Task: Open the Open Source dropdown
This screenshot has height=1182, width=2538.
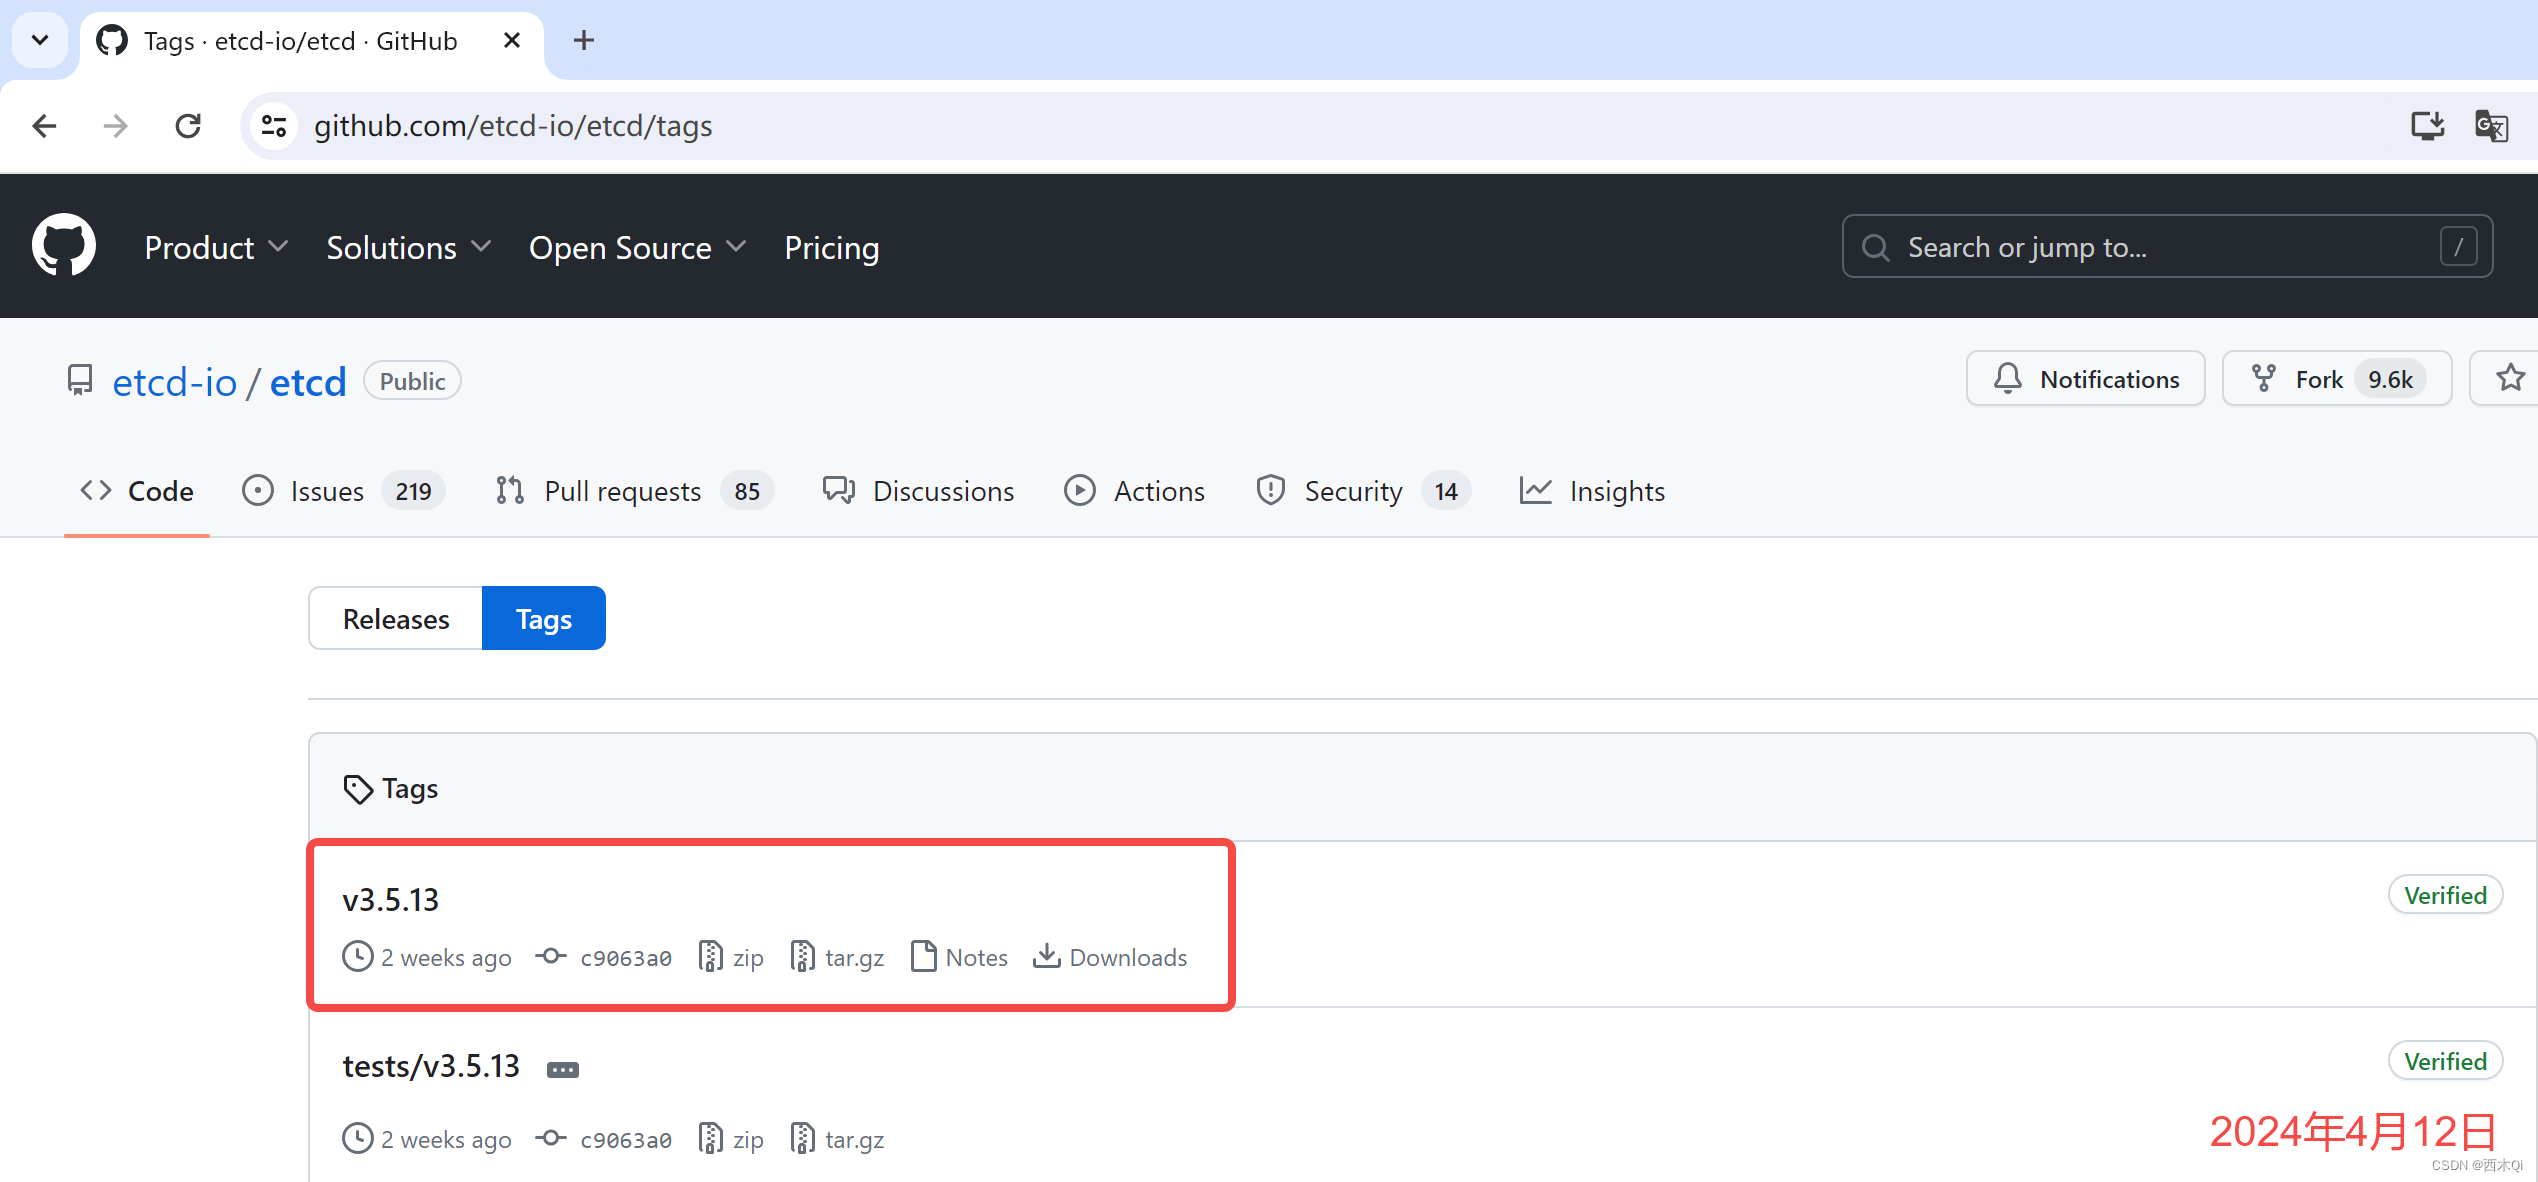Action: click(637, 247)
